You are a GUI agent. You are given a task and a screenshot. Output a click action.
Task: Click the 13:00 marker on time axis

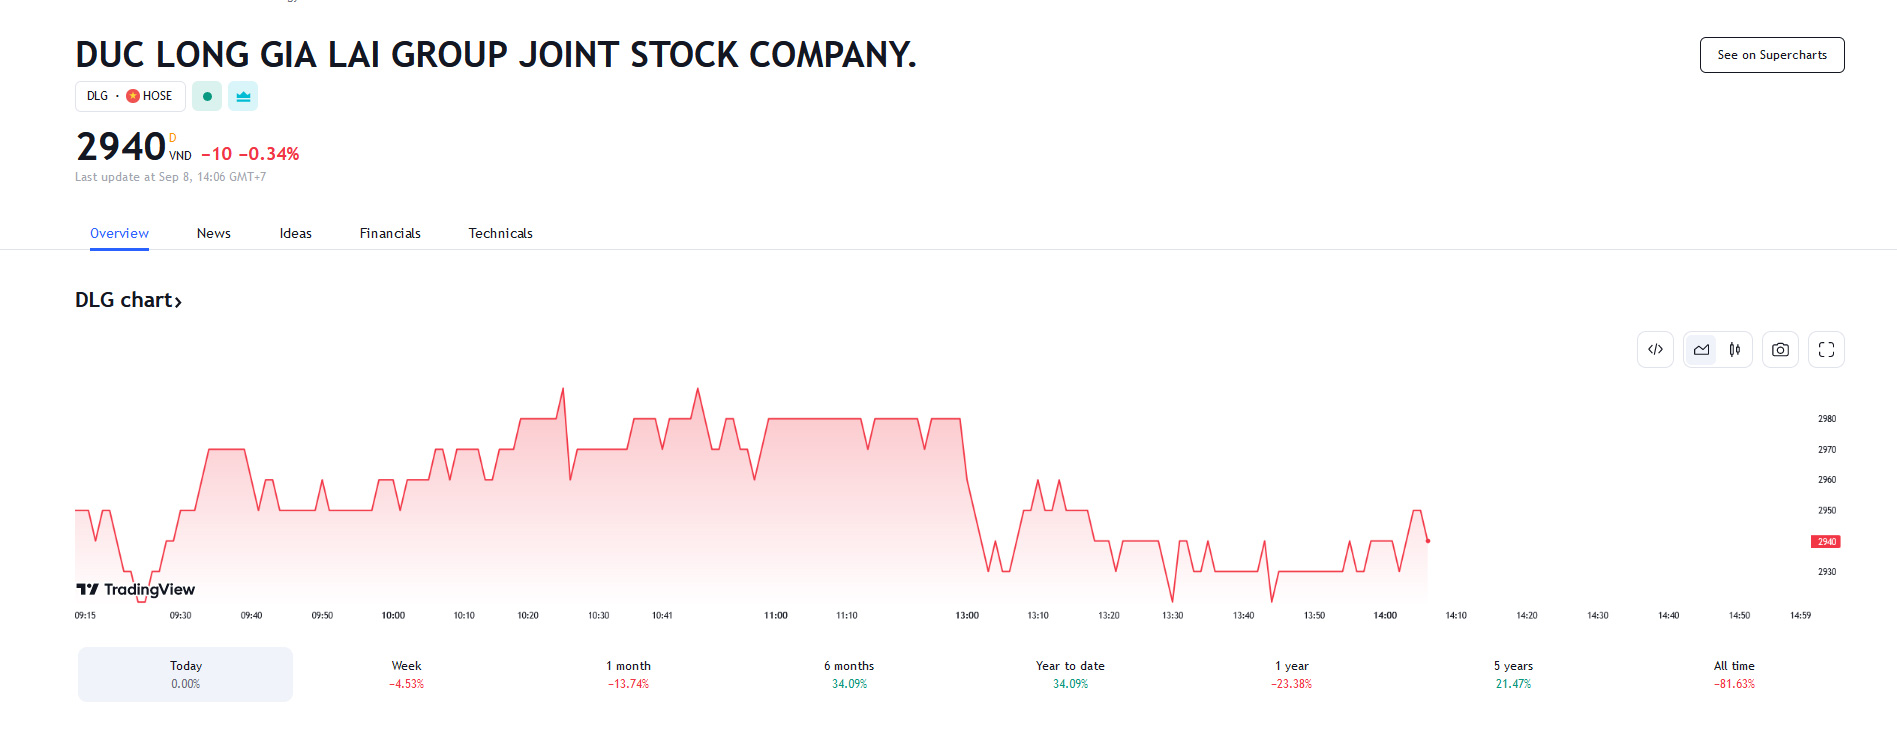pyautogui.click(x=967, y=615)
